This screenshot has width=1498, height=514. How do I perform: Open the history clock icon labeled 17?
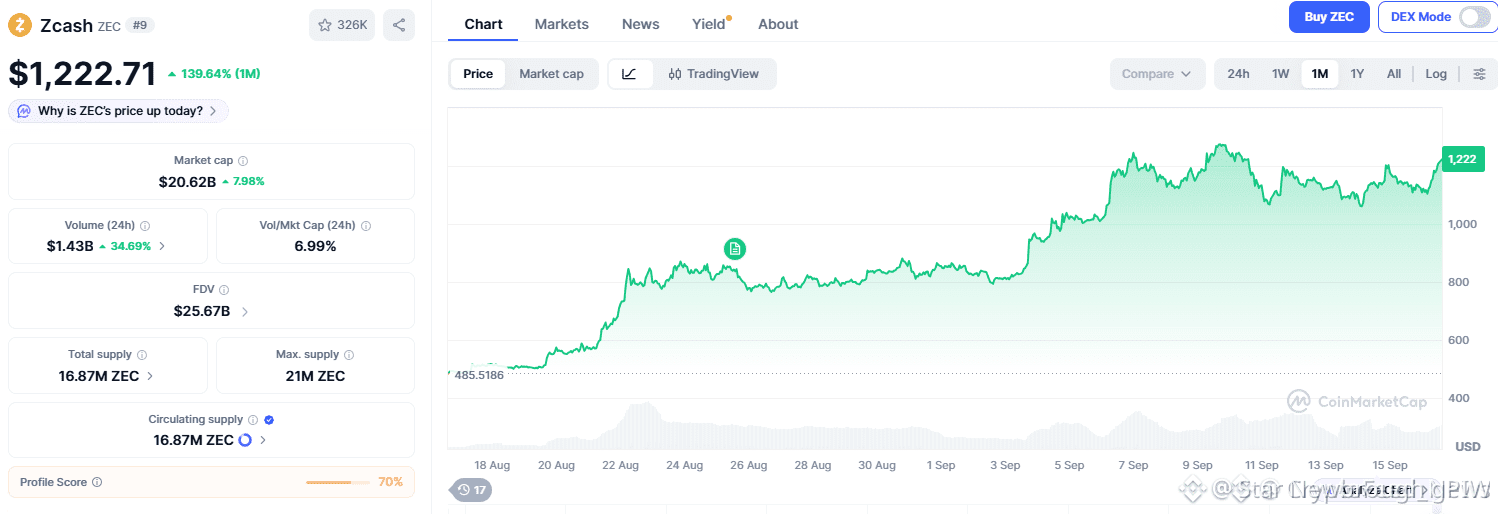pos(471,490)
